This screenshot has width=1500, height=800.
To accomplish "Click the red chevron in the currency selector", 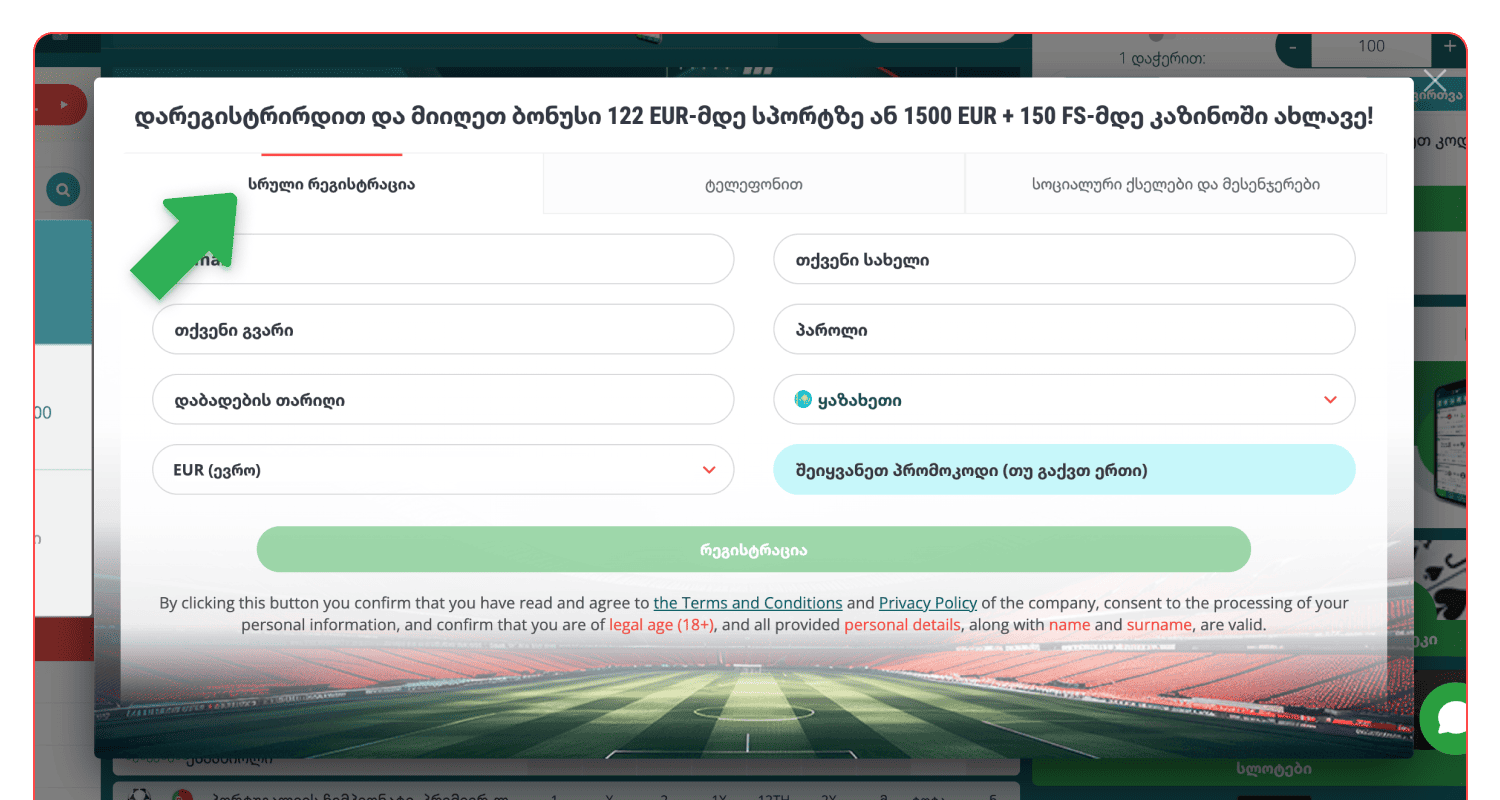I will (x=709, y=470).
